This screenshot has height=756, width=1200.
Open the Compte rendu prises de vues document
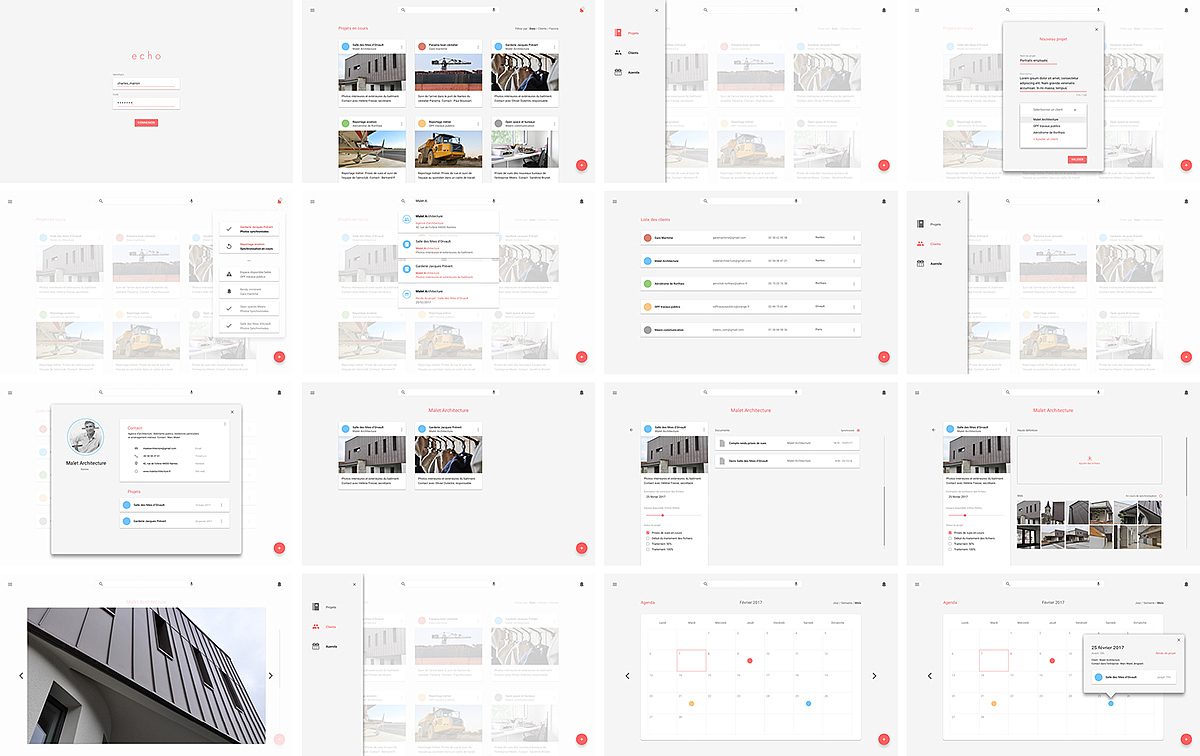[x=787, y=443]
